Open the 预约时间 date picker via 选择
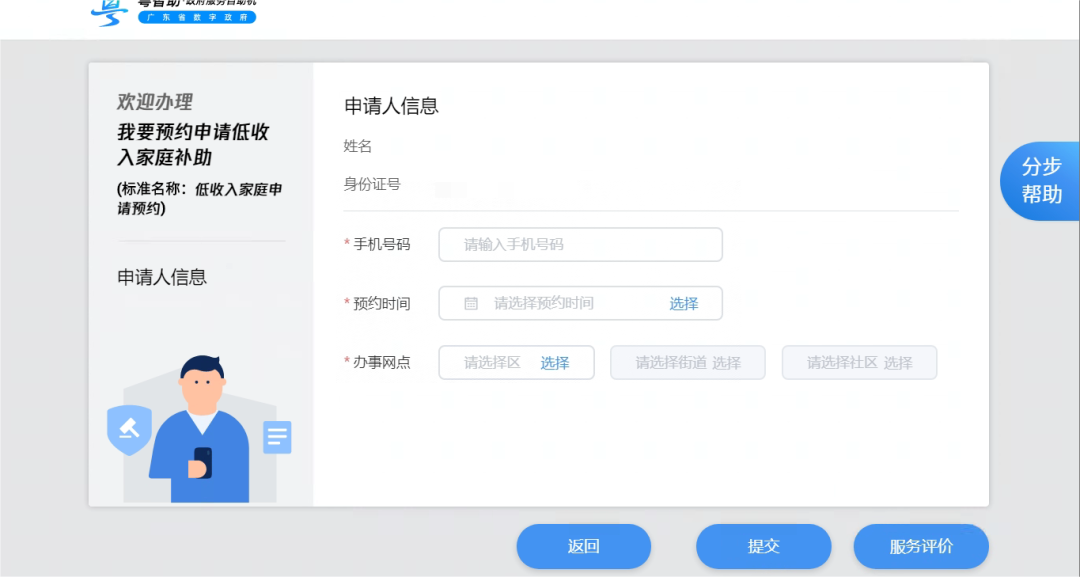The image size is (1080, 577). (x=685, y=303)
